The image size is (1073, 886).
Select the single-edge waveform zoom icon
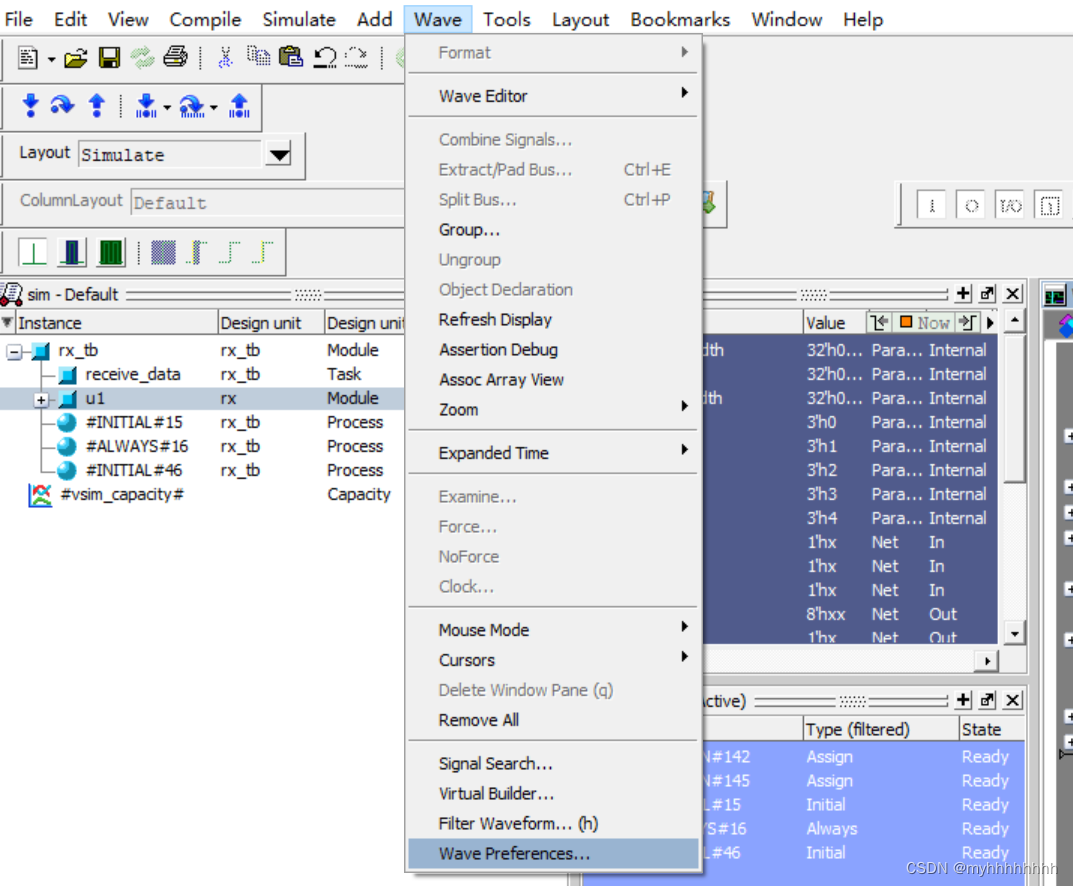point(33,252)
